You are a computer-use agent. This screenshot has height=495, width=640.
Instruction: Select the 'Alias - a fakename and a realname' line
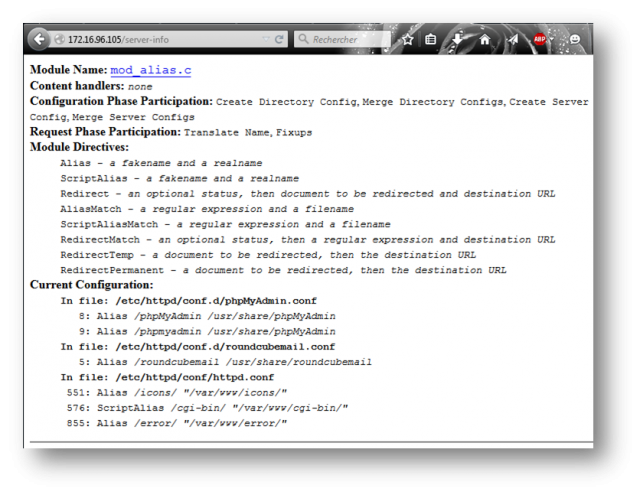(161, 163)
